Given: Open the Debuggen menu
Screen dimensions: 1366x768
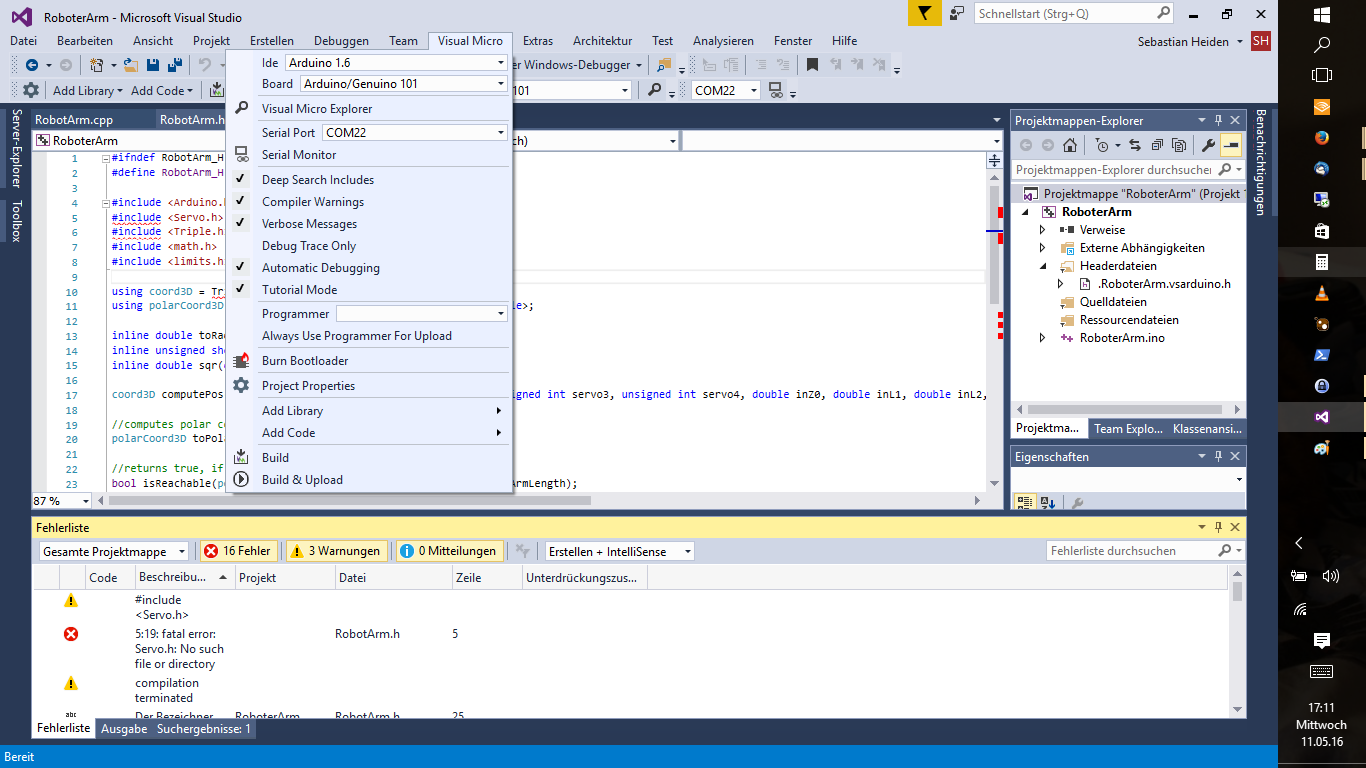Looking at the screenshot, I should pos(341,41).
